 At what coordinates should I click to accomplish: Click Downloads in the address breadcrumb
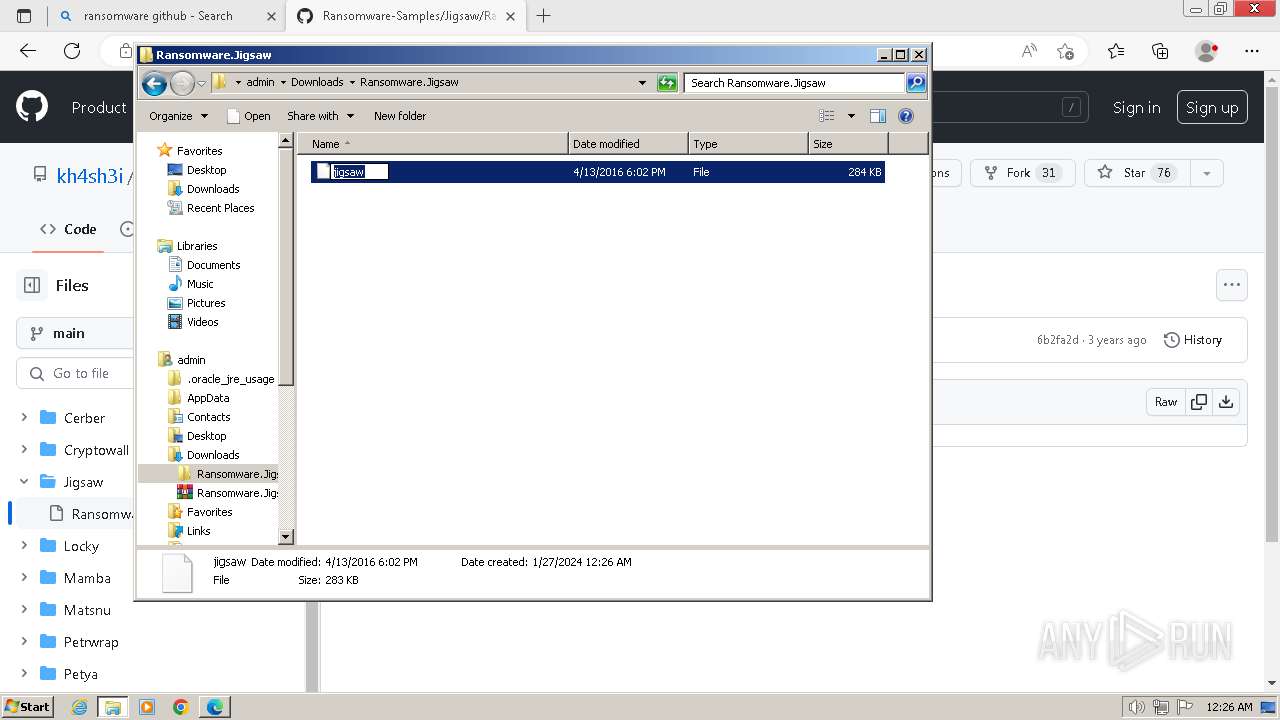click(x=317, y=82)
